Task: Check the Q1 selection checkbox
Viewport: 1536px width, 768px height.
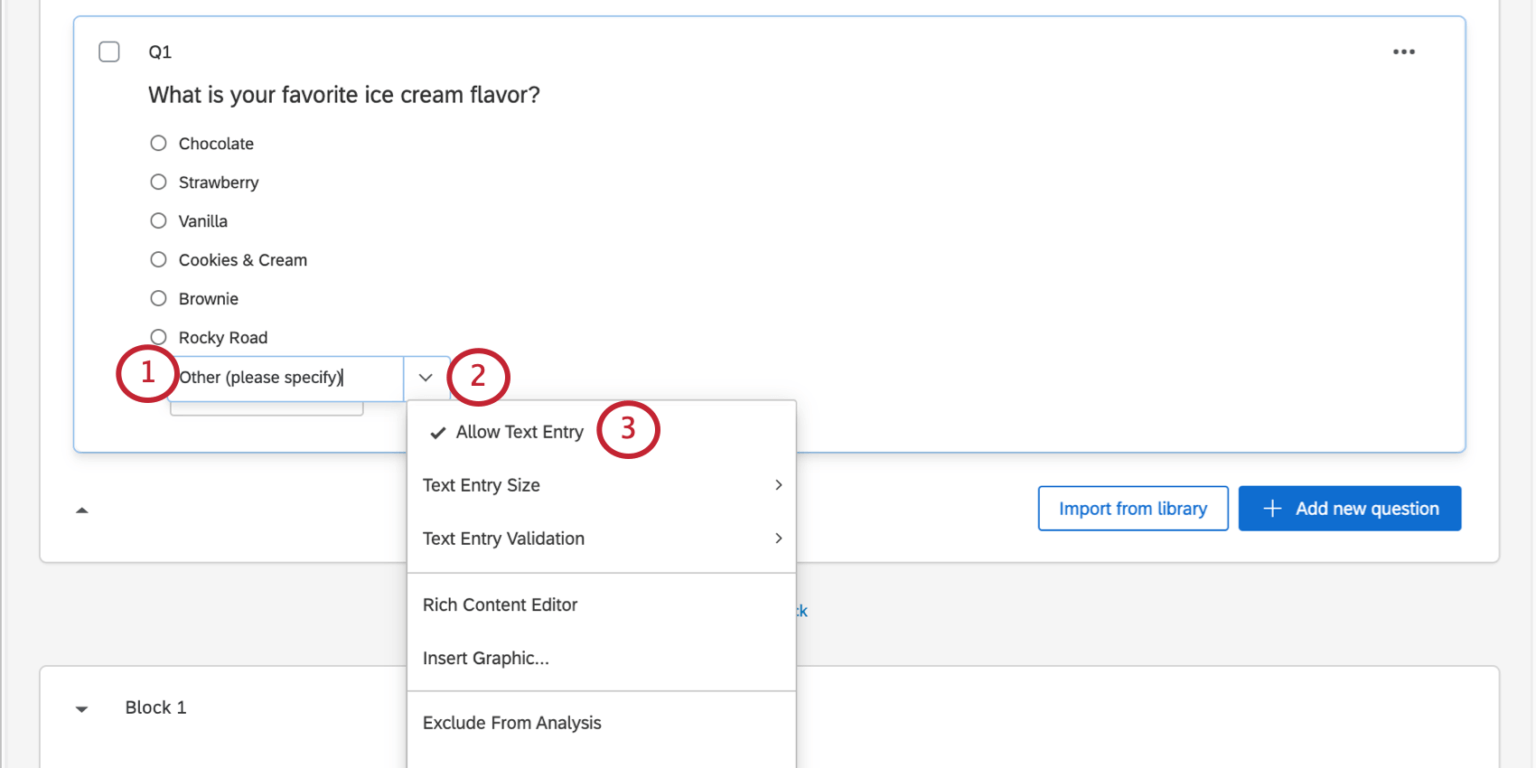Action: pos(109,51)
